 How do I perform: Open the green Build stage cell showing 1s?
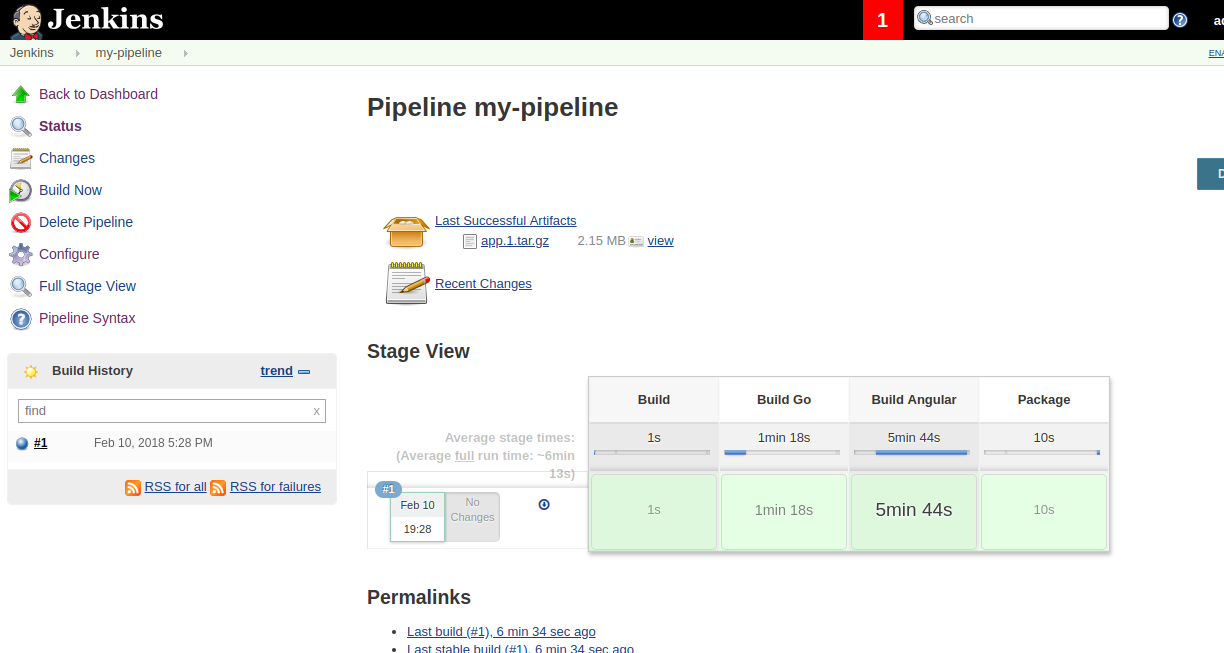pos(654,512)
